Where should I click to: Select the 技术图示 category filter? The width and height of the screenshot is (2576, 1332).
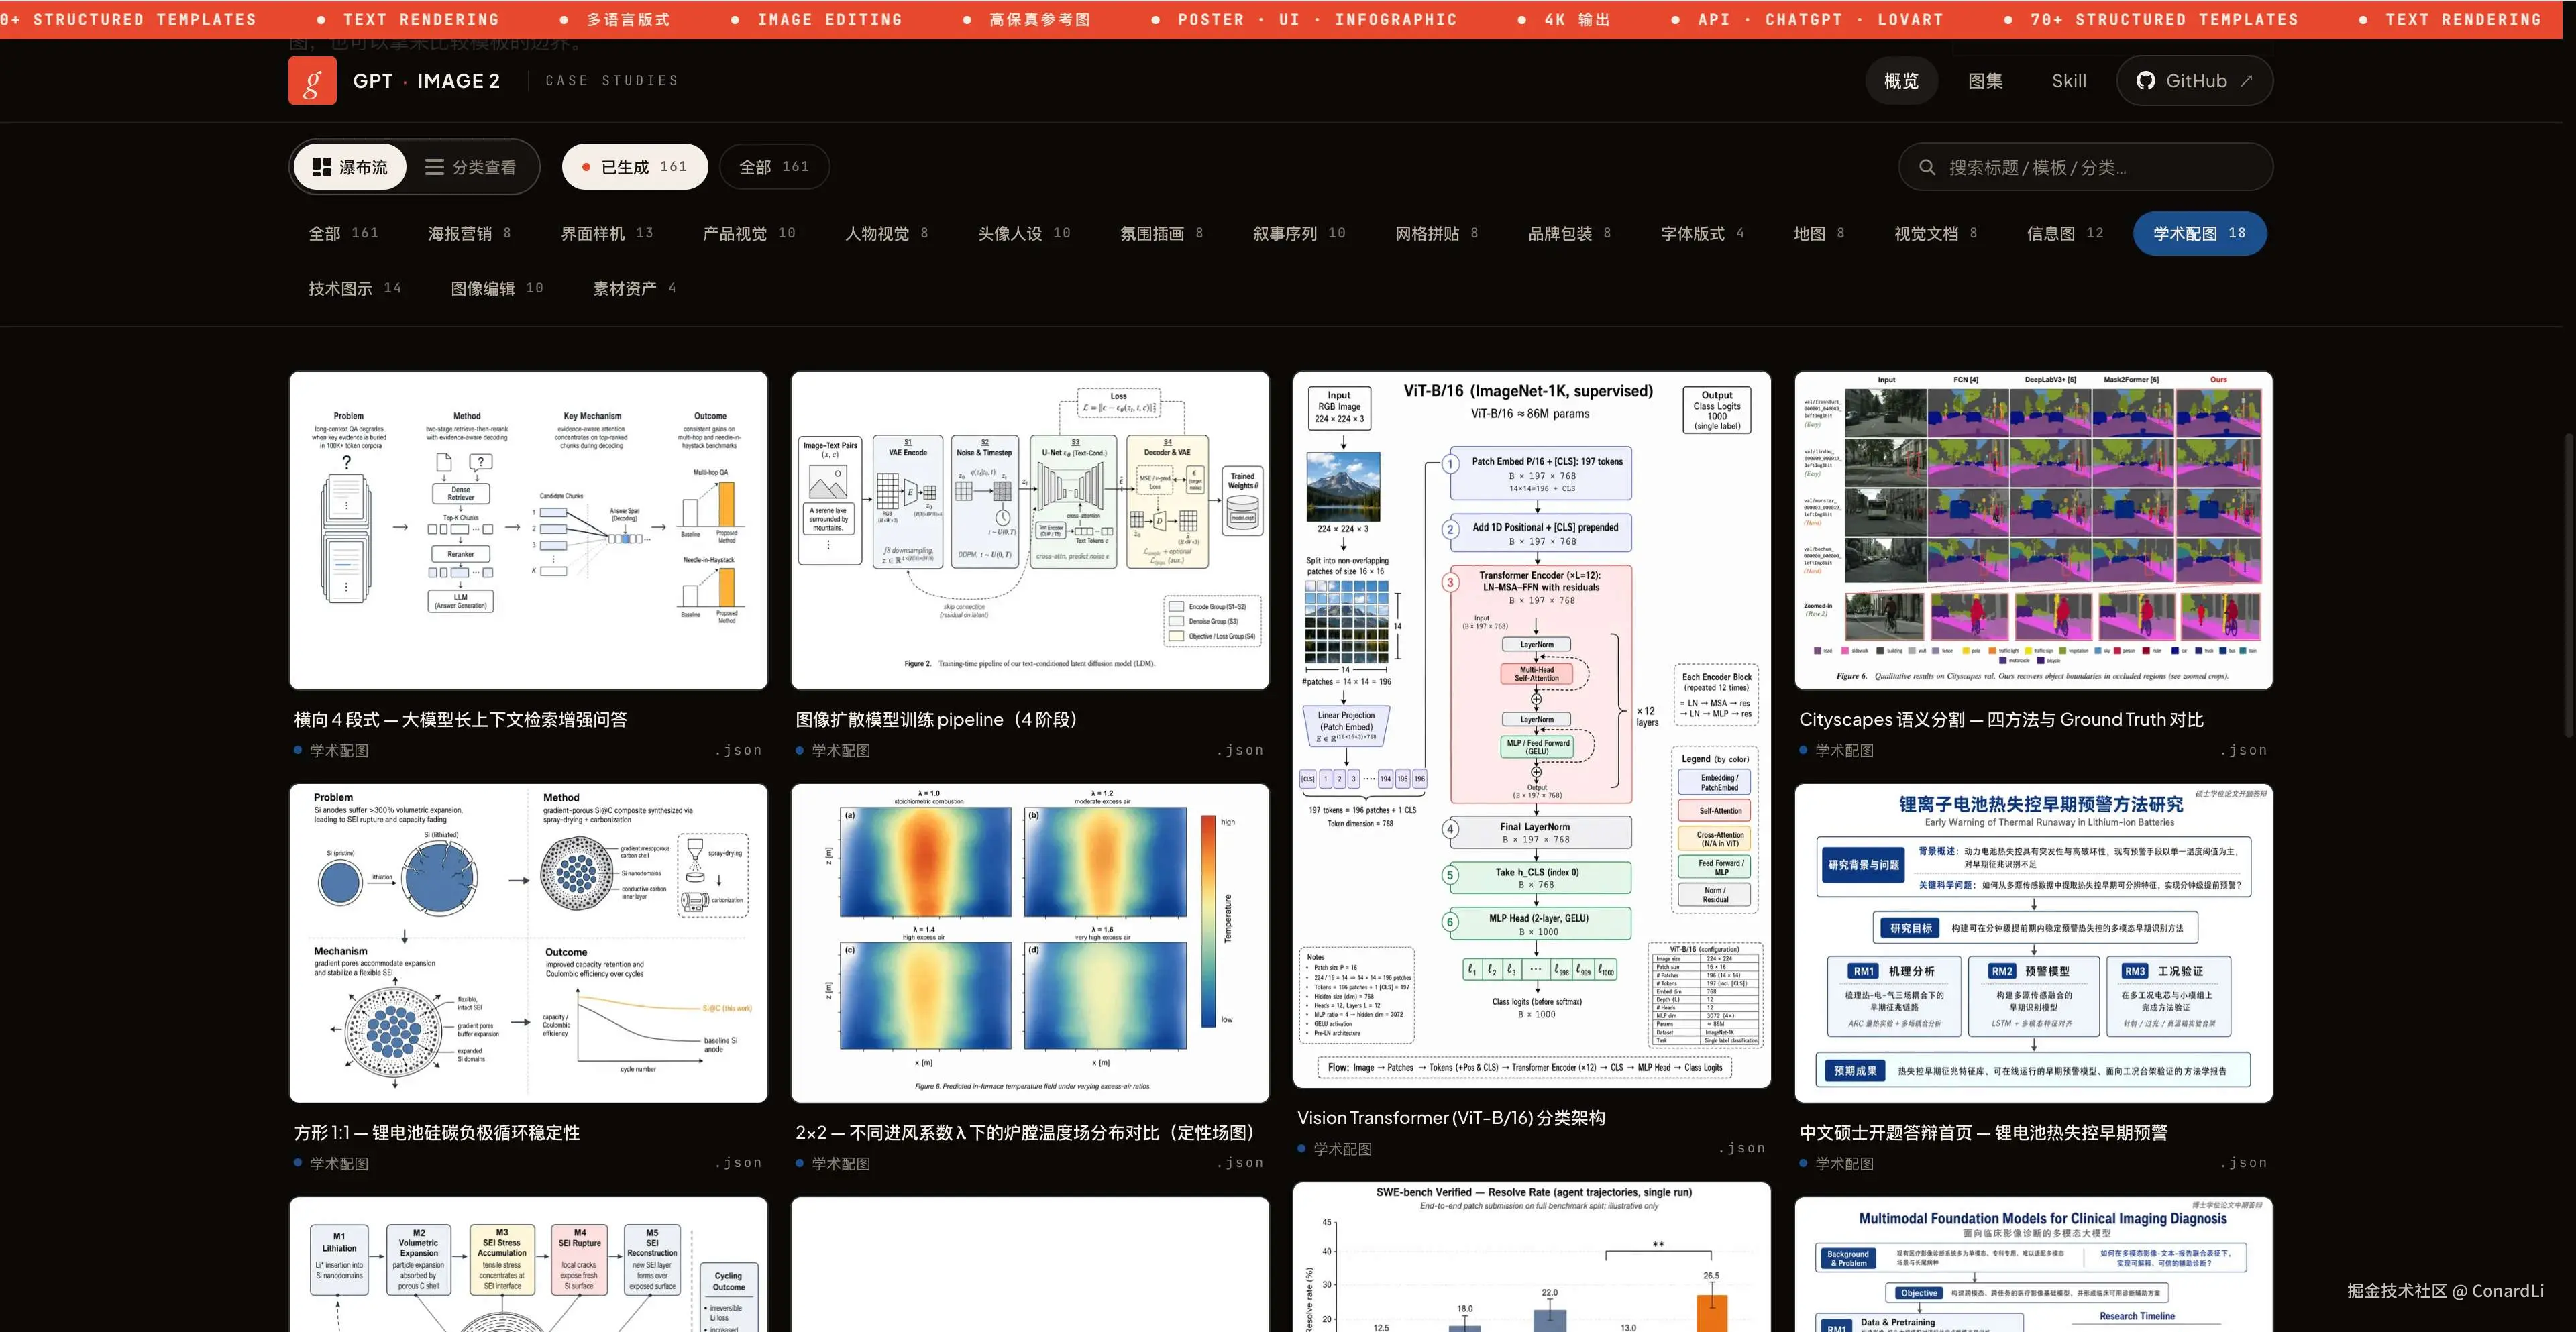click(354, 288)
